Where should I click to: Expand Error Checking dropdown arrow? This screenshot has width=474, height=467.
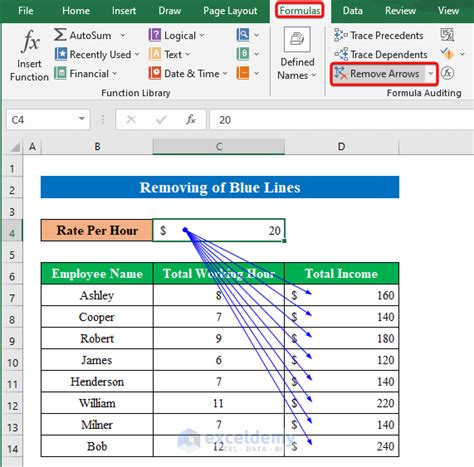[x=462, y=54]
